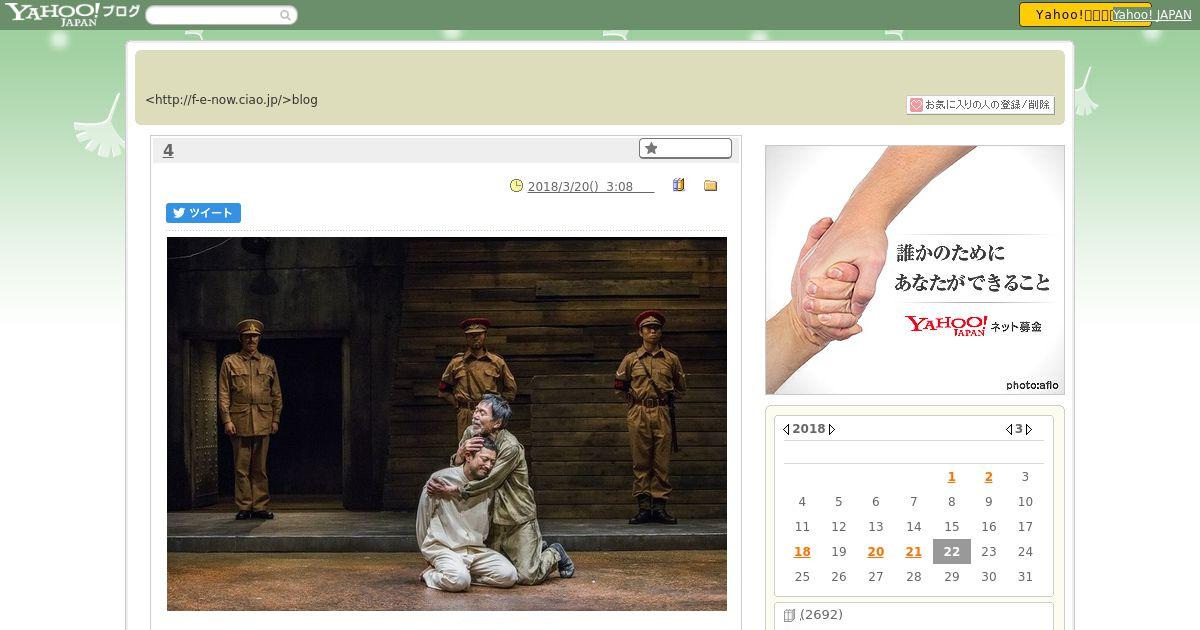Open the Yahoo! net donation banner ad
The image size is (1200, 630).
[x=915, y=270]
